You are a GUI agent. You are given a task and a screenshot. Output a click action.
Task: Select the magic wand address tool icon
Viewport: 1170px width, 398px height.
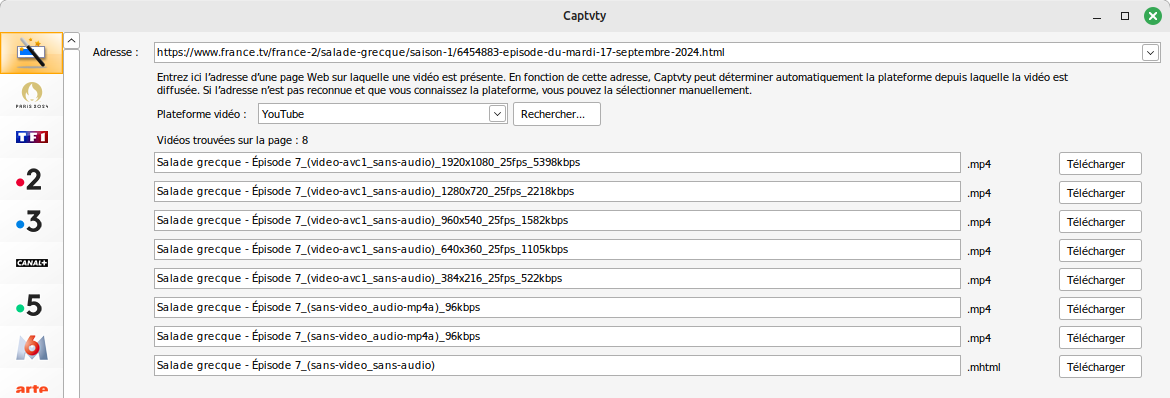(31, 53)
